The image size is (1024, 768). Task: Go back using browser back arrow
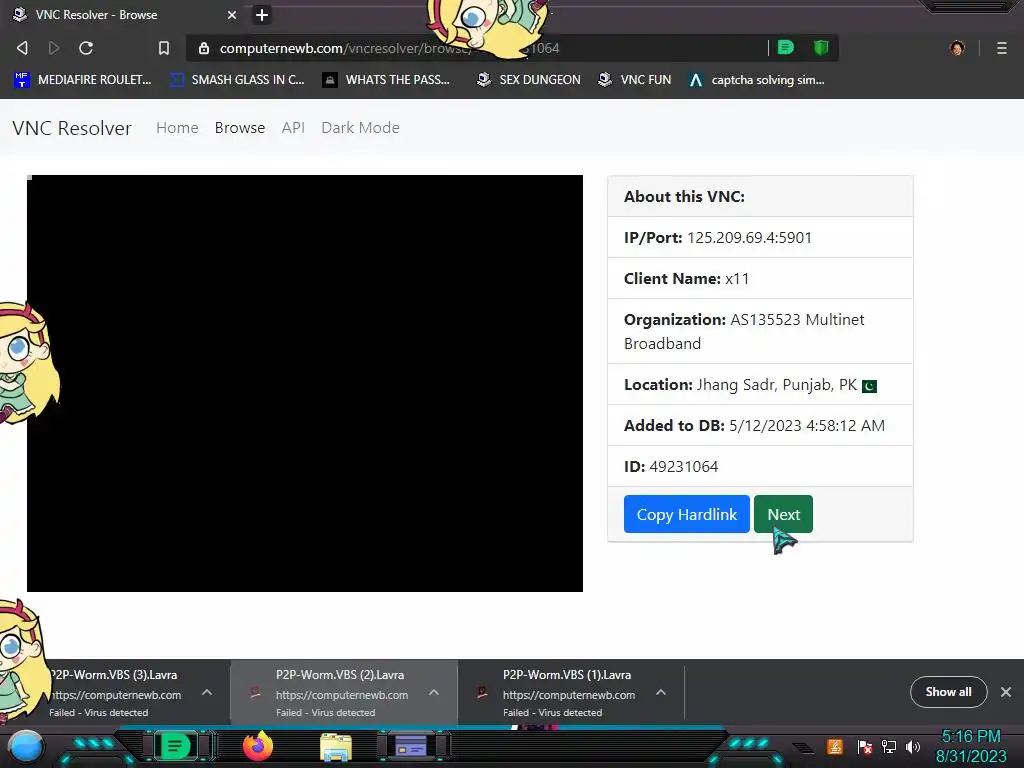coord(22,48)
